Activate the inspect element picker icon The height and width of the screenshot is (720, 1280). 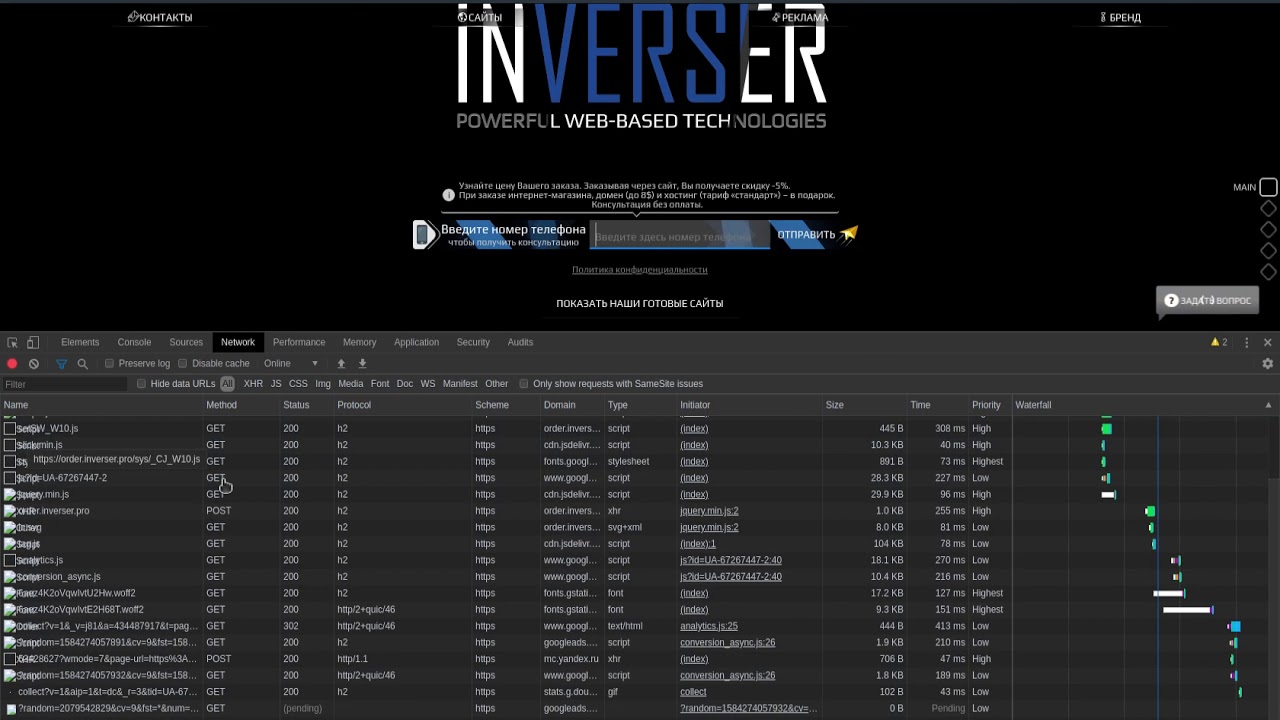pyautogui.click(x=12, y=342)
